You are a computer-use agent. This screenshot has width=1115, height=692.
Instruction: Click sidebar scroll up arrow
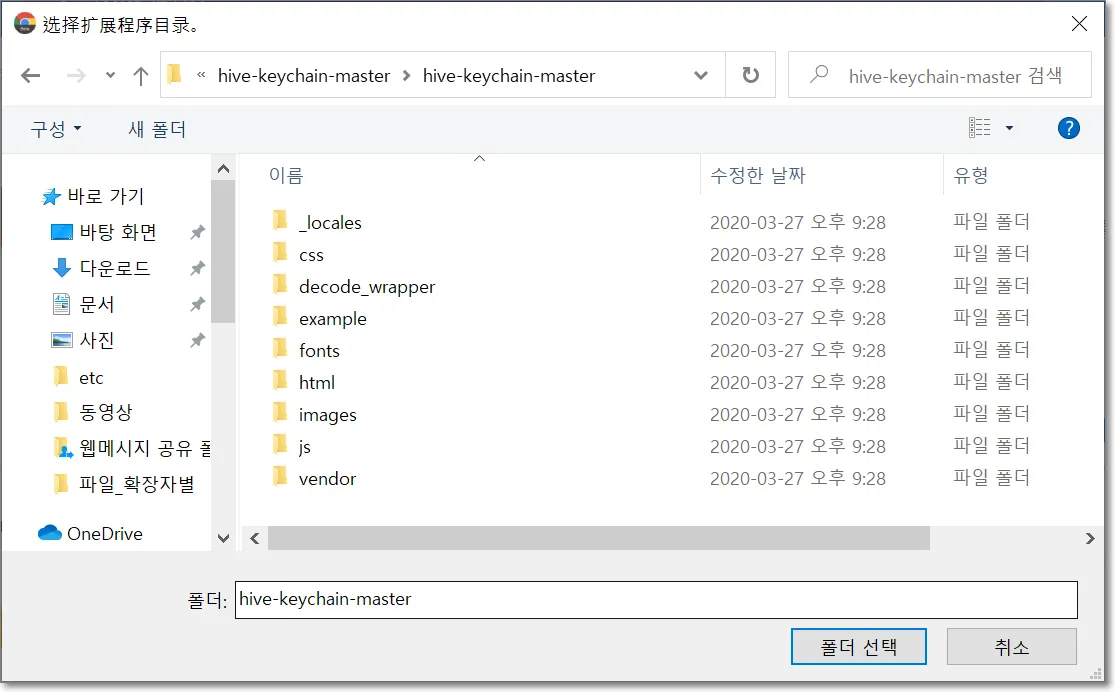pos(223,169)
